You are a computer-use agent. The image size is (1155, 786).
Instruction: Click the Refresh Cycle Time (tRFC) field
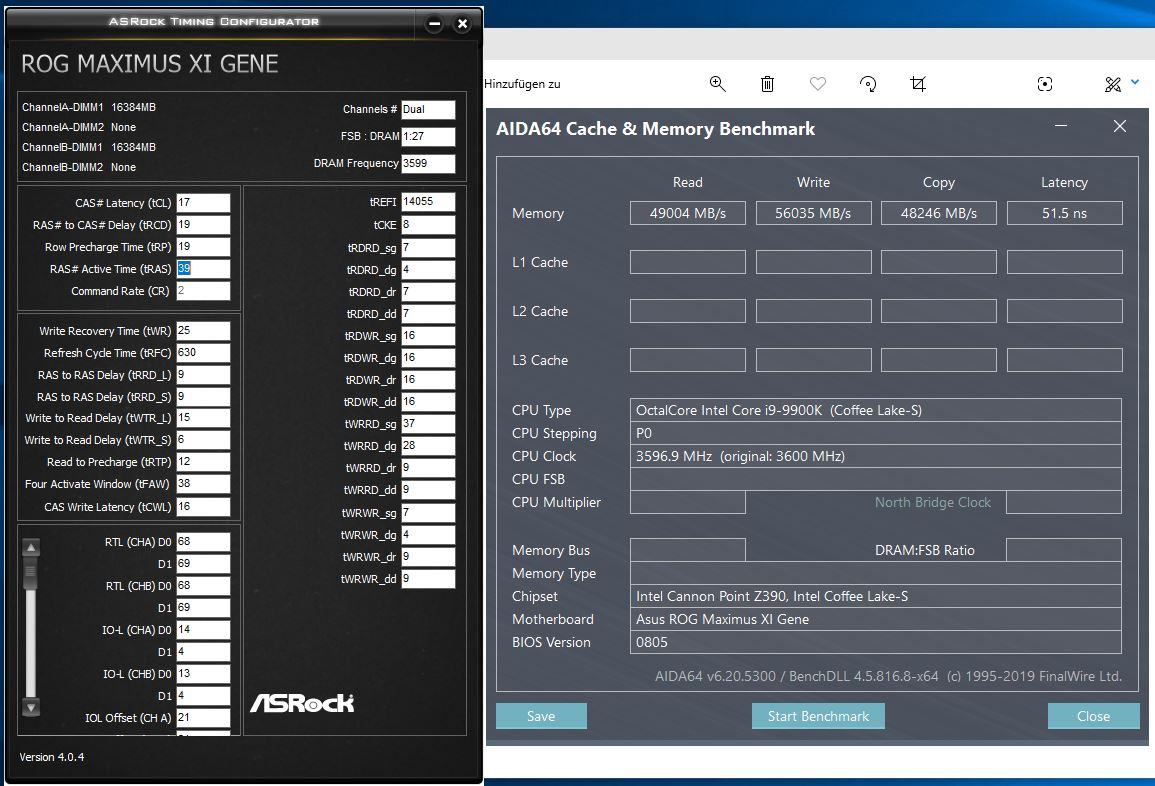[x=203, y=353]
